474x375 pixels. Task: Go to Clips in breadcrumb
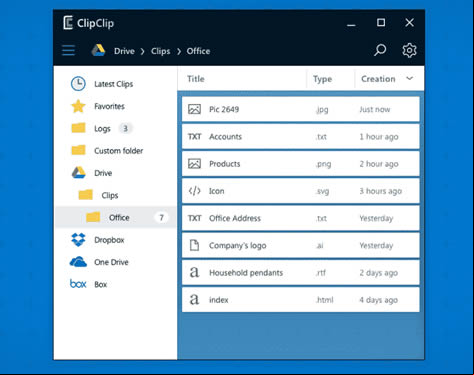(x=161, y=51)
